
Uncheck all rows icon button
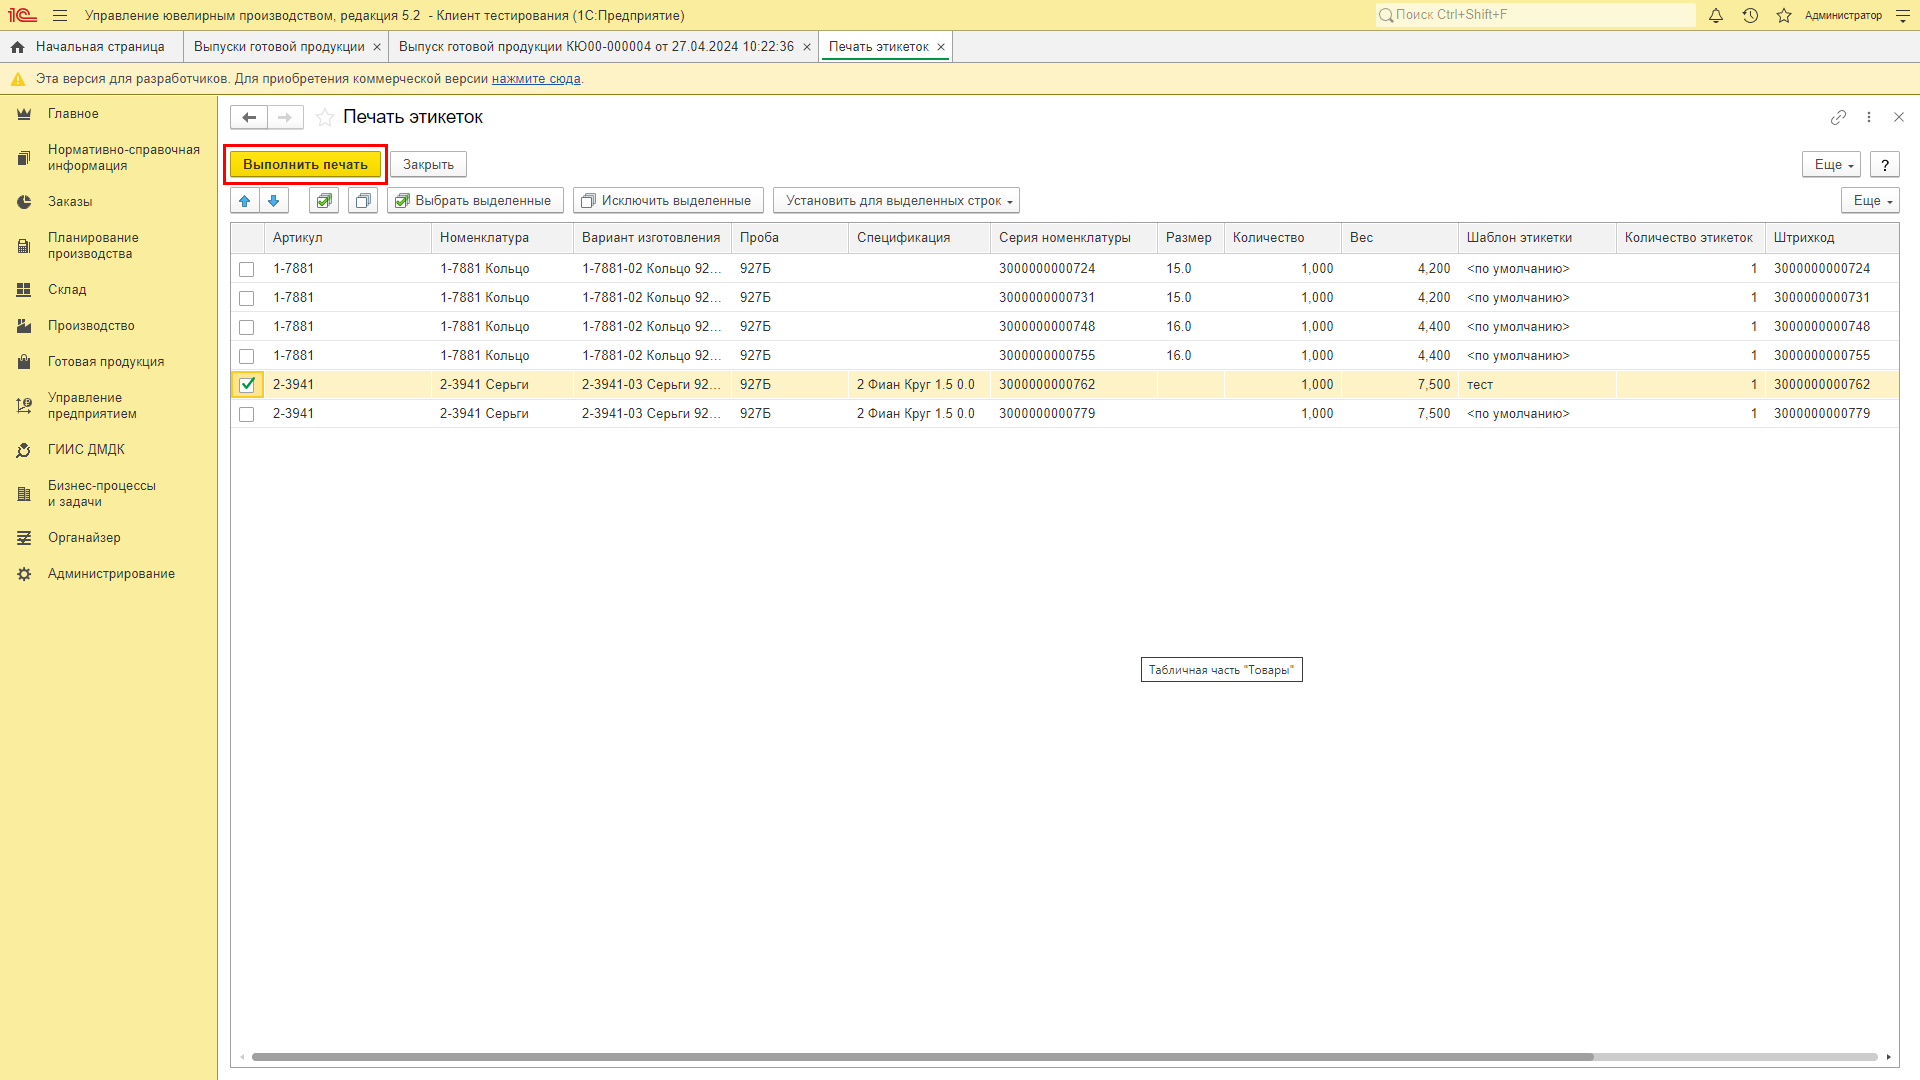363,201
